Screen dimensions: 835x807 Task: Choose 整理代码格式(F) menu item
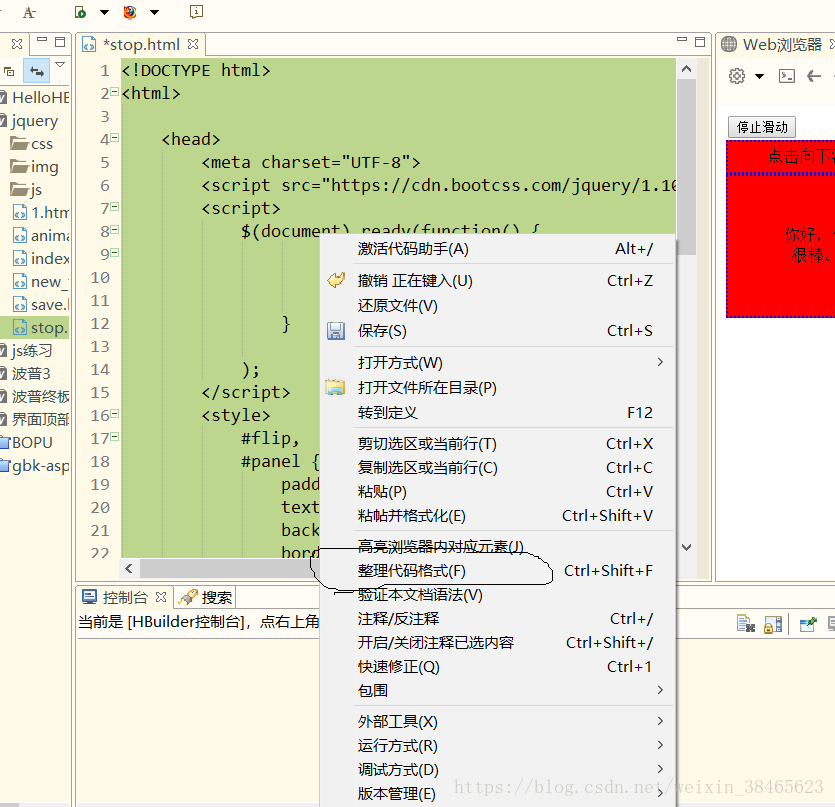498,571
